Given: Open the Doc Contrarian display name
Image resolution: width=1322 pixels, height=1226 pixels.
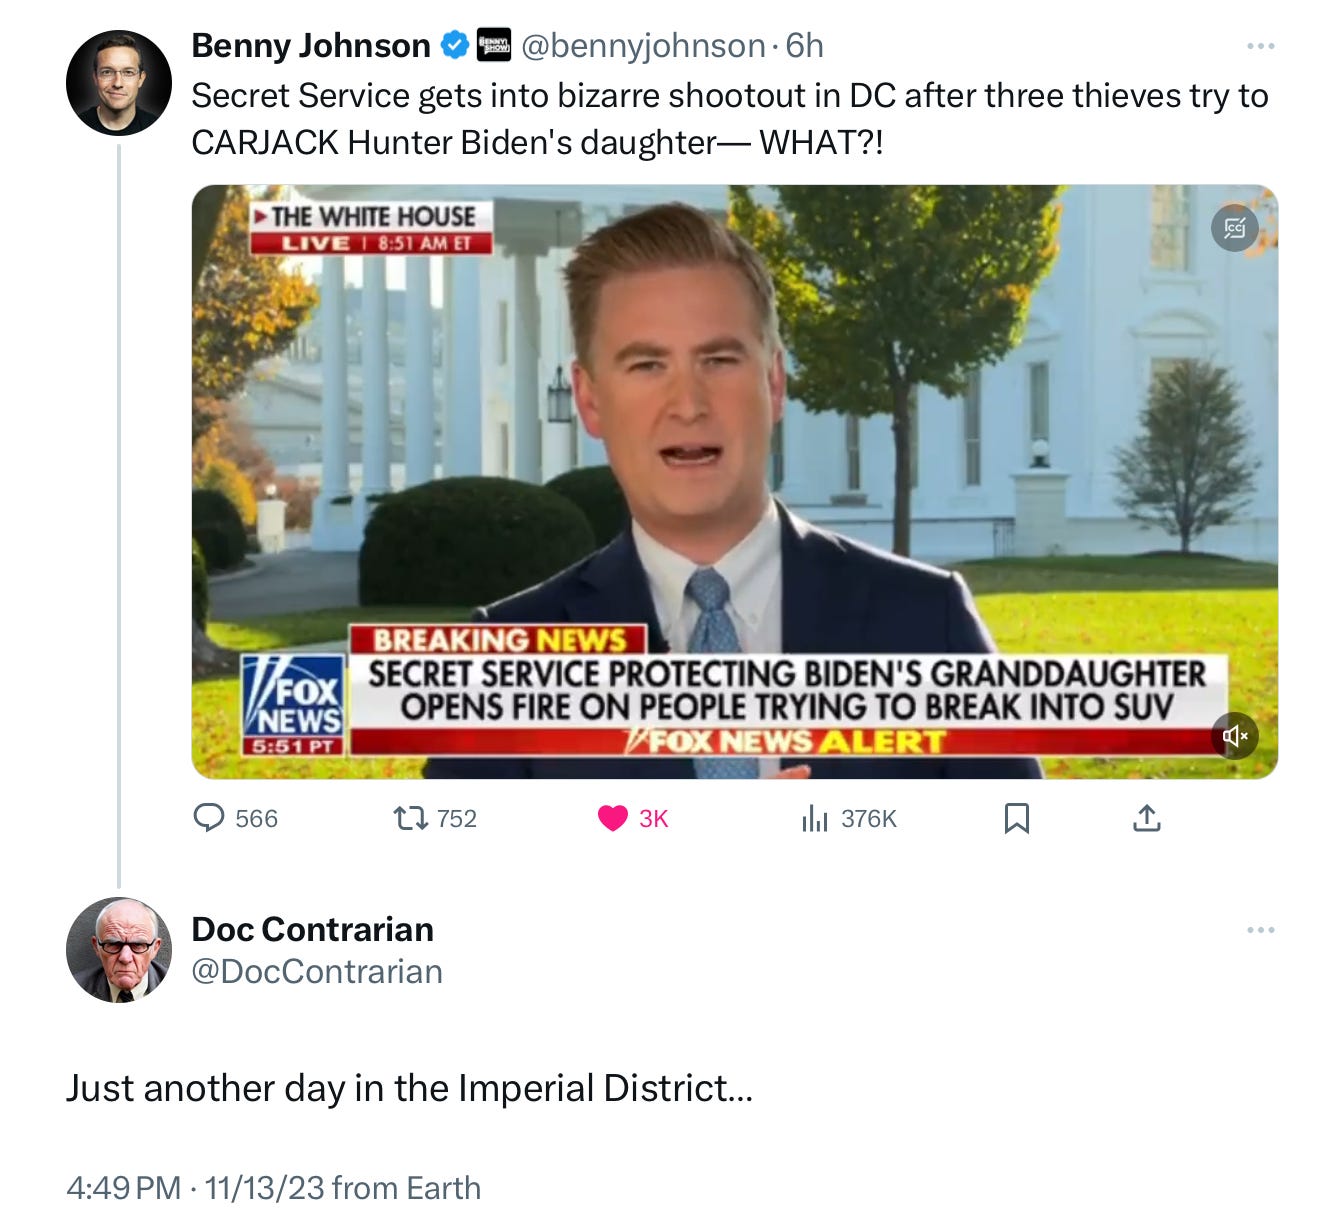Looking at the screenshot, I should pos(312,929).
